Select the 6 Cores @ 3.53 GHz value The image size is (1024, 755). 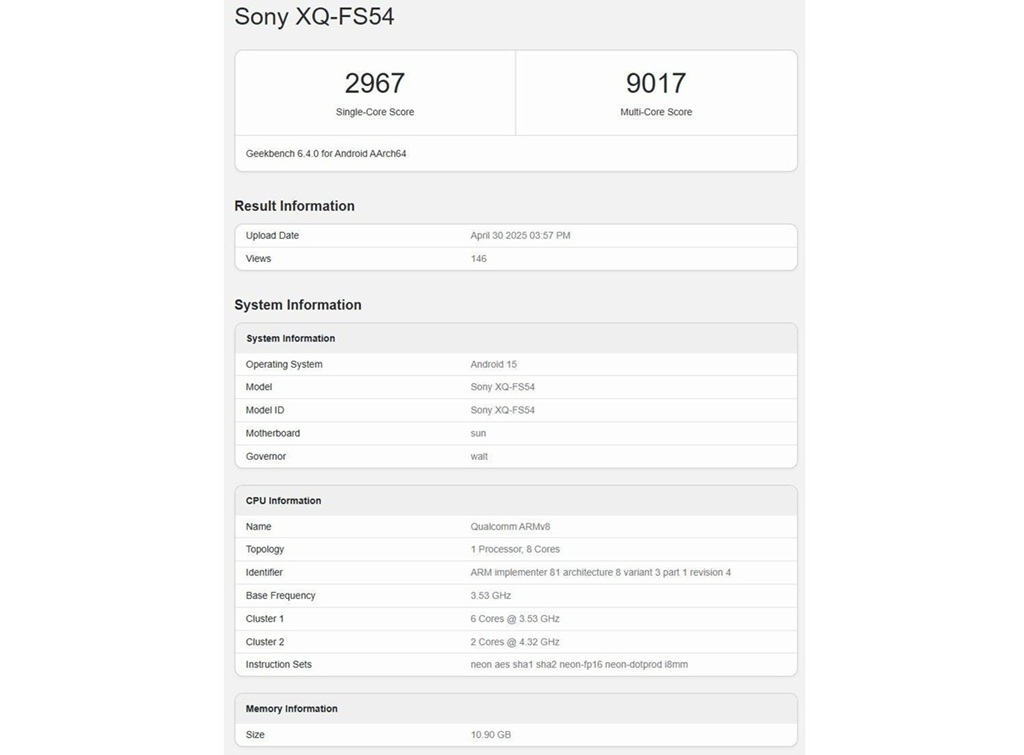pos(515,619)
